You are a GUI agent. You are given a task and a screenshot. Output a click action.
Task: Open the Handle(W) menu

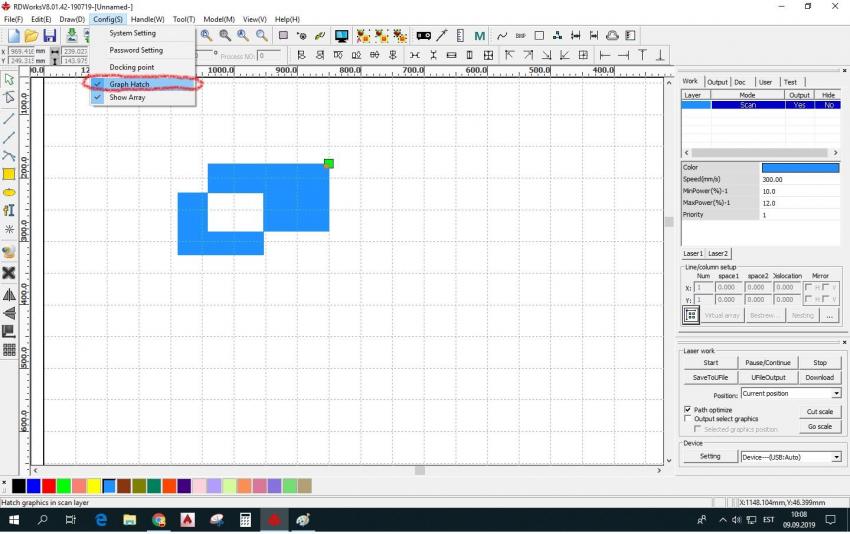(x=147, y=19)
